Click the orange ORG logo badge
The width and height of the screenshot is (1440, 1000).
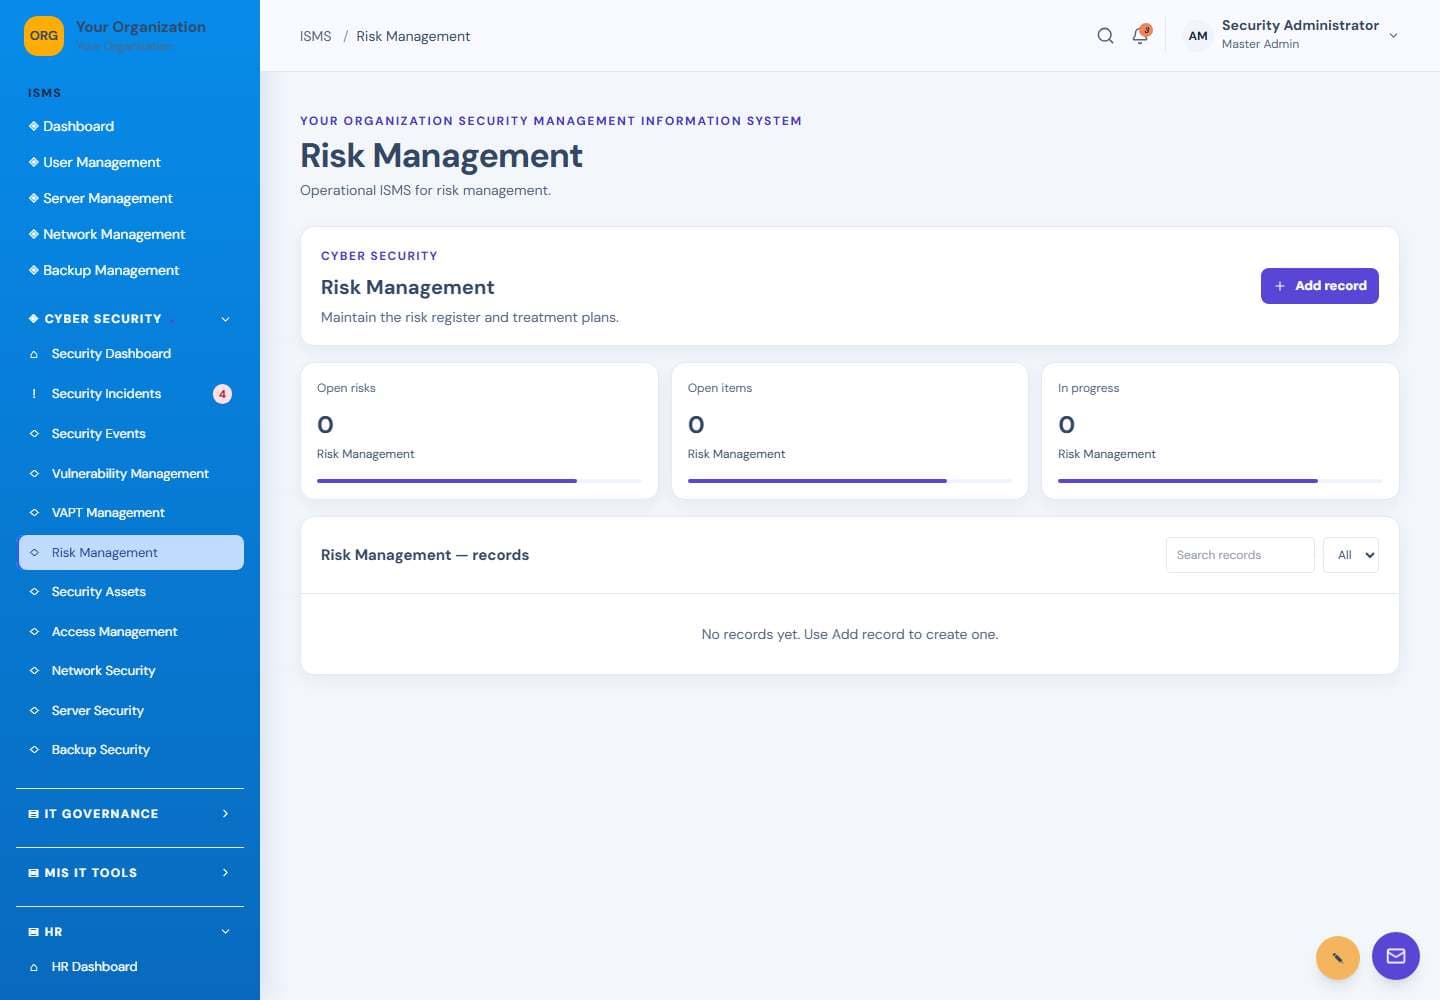(x=44, y=36)
